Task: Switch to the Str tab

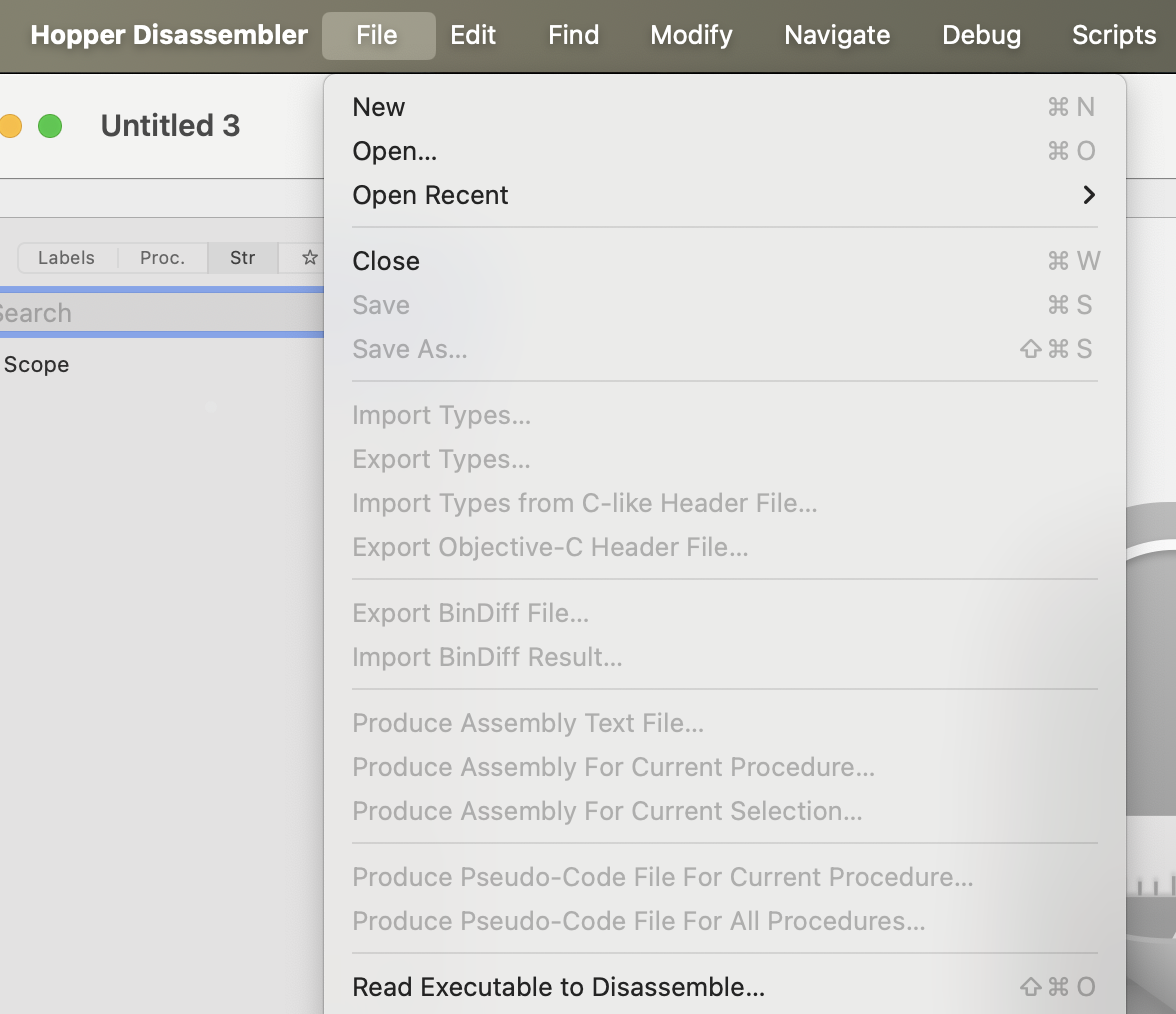Action: tap(242, 258)
